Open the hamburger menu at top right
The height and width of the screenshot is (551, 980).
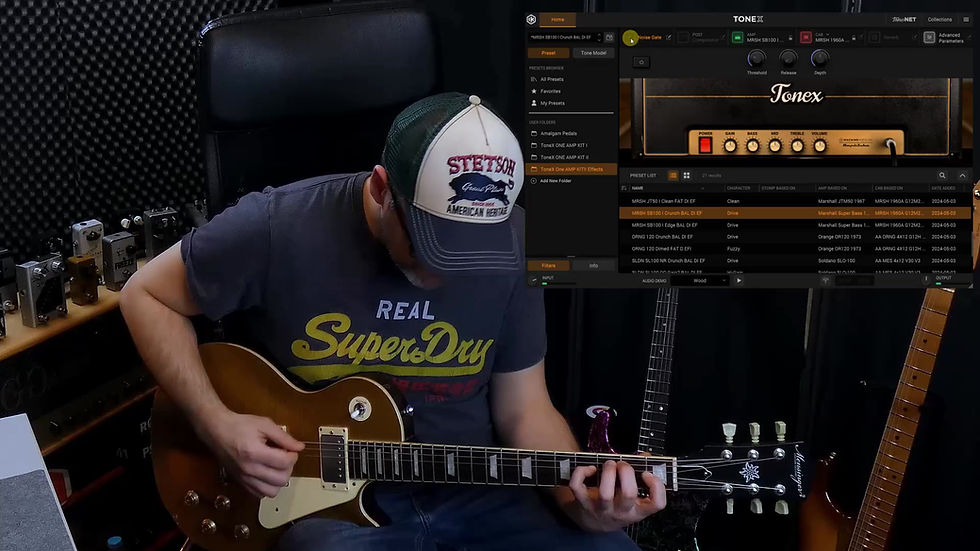[966, 19]
